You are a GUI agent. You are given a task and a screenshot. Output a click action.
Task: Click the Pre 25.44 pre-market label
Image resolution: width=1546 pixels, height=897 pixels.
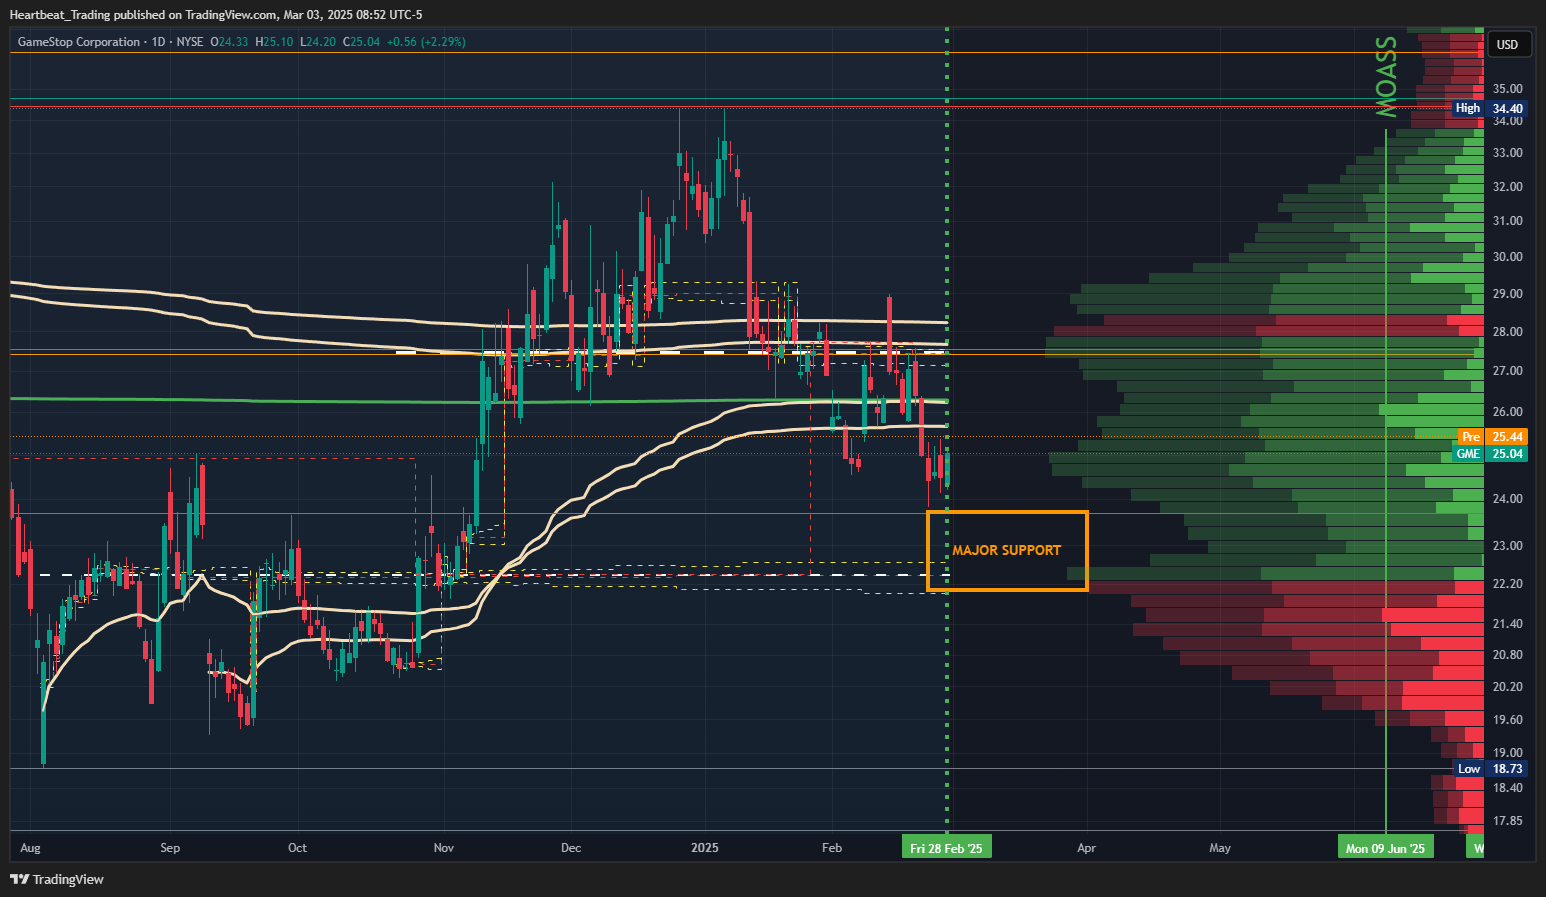(1491, 437)
